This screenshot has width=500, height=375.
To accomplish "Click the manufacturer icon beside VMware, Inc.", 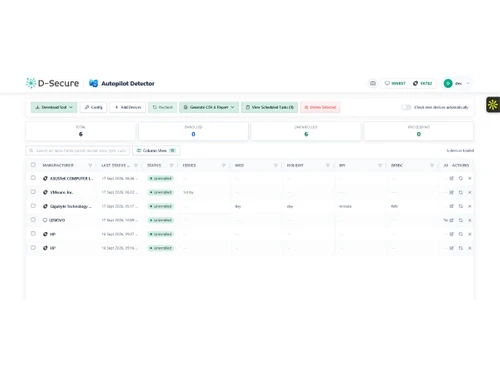I will [x=45, y=192].
